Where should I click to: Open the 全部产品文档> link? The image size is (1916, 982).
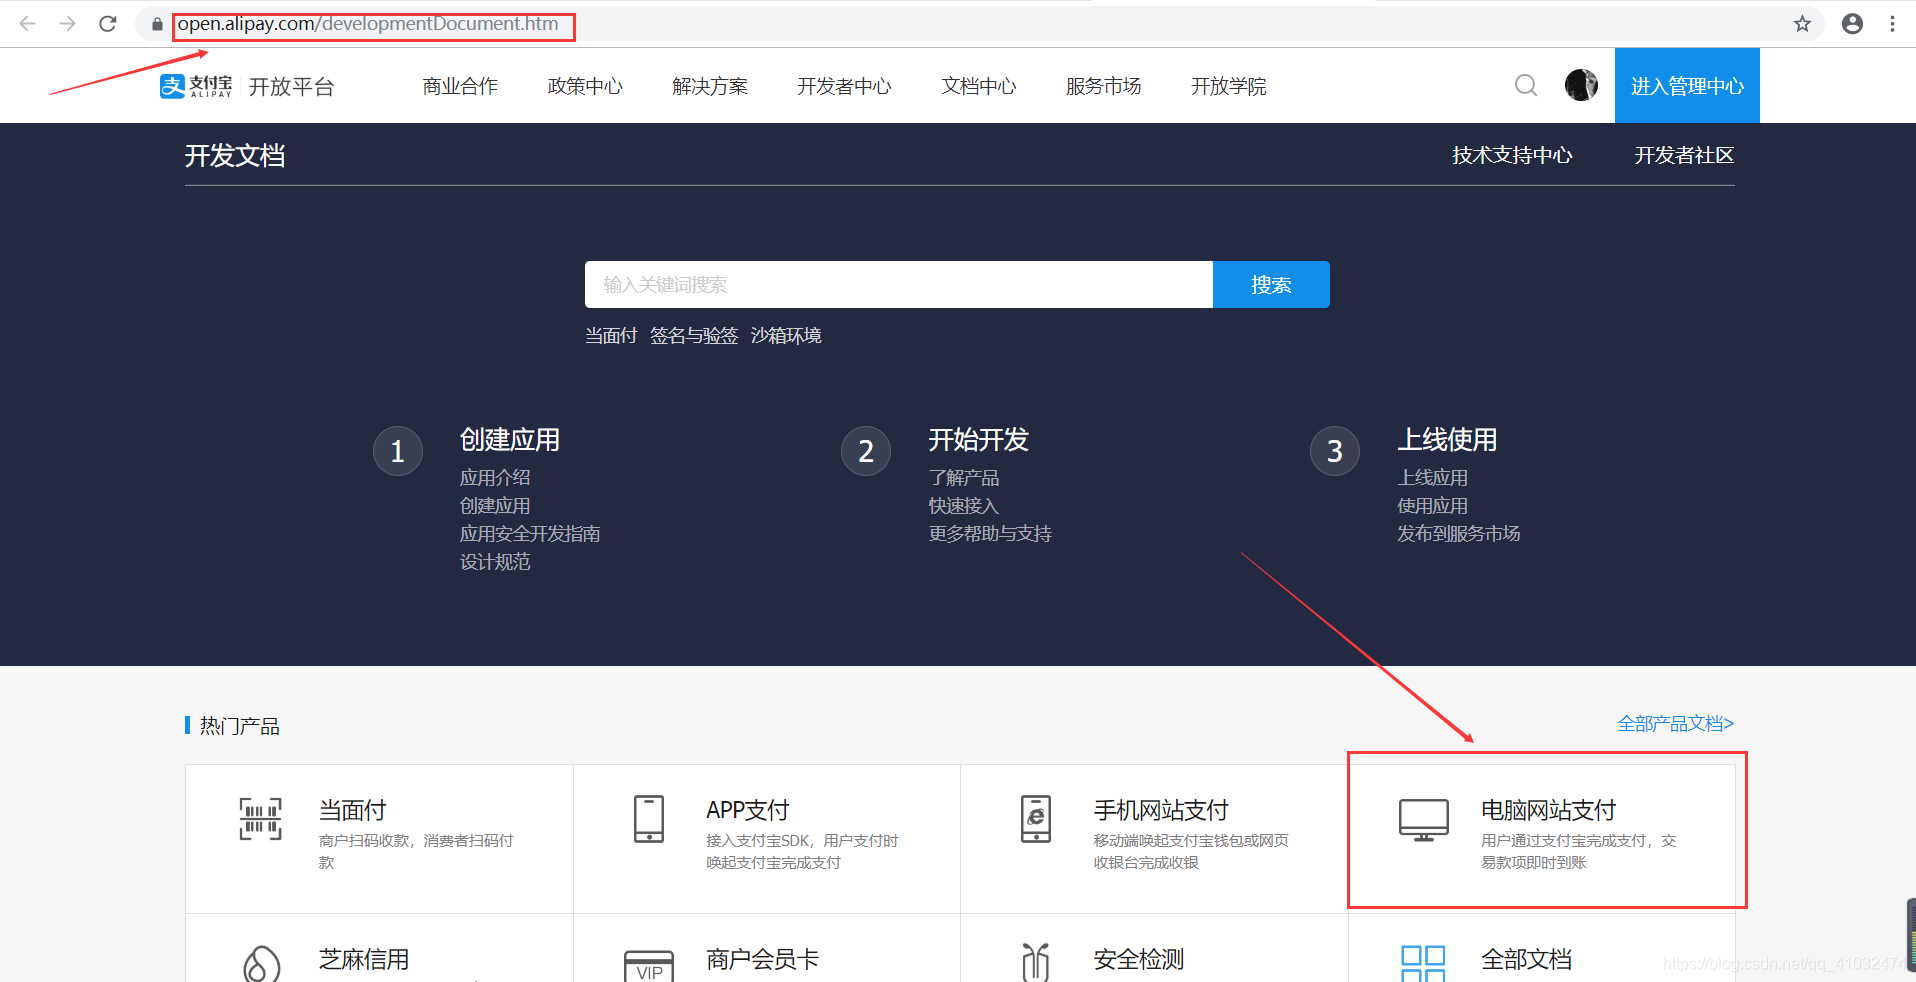pos(1676,723)
